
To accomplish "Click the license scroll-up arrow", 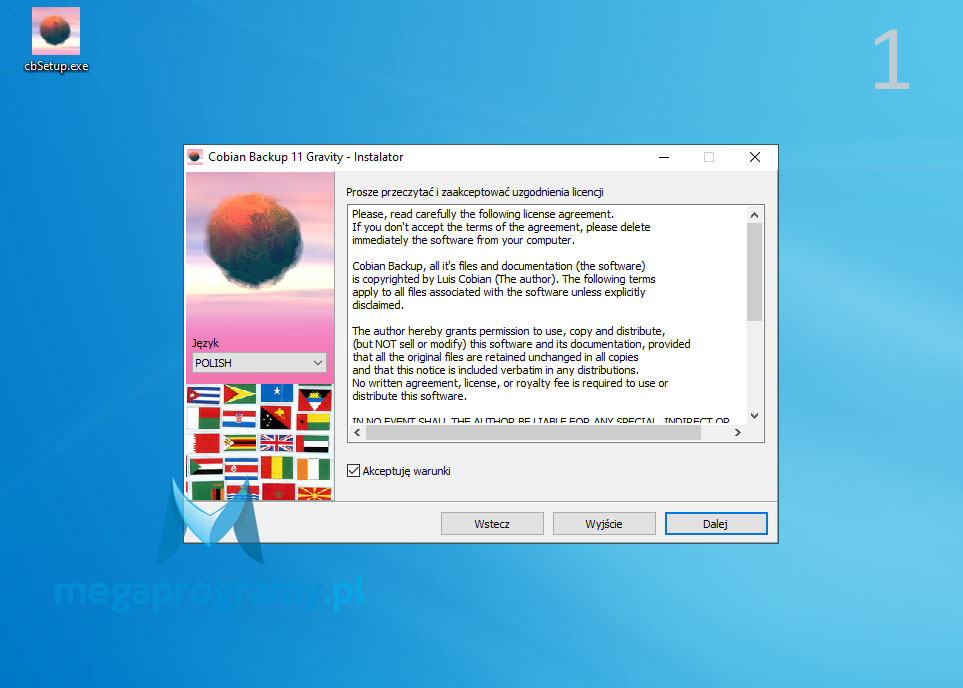I will [x=754, y=215].
